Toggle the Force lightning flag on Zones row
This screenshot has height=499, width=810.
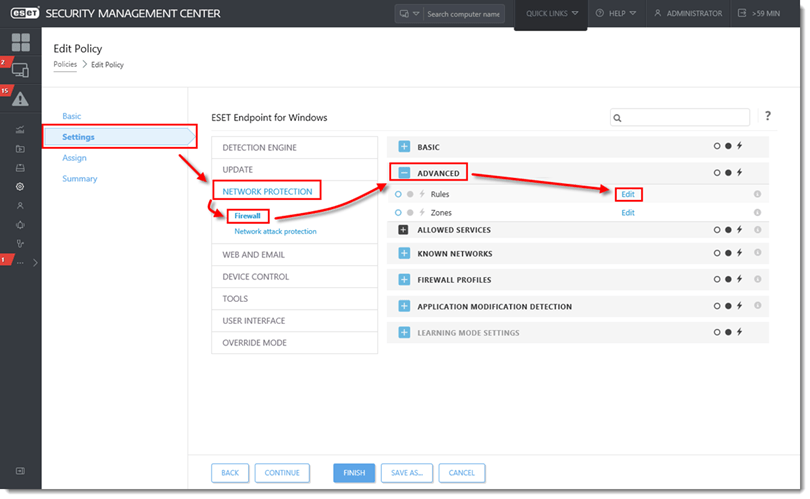coord(422,212)
